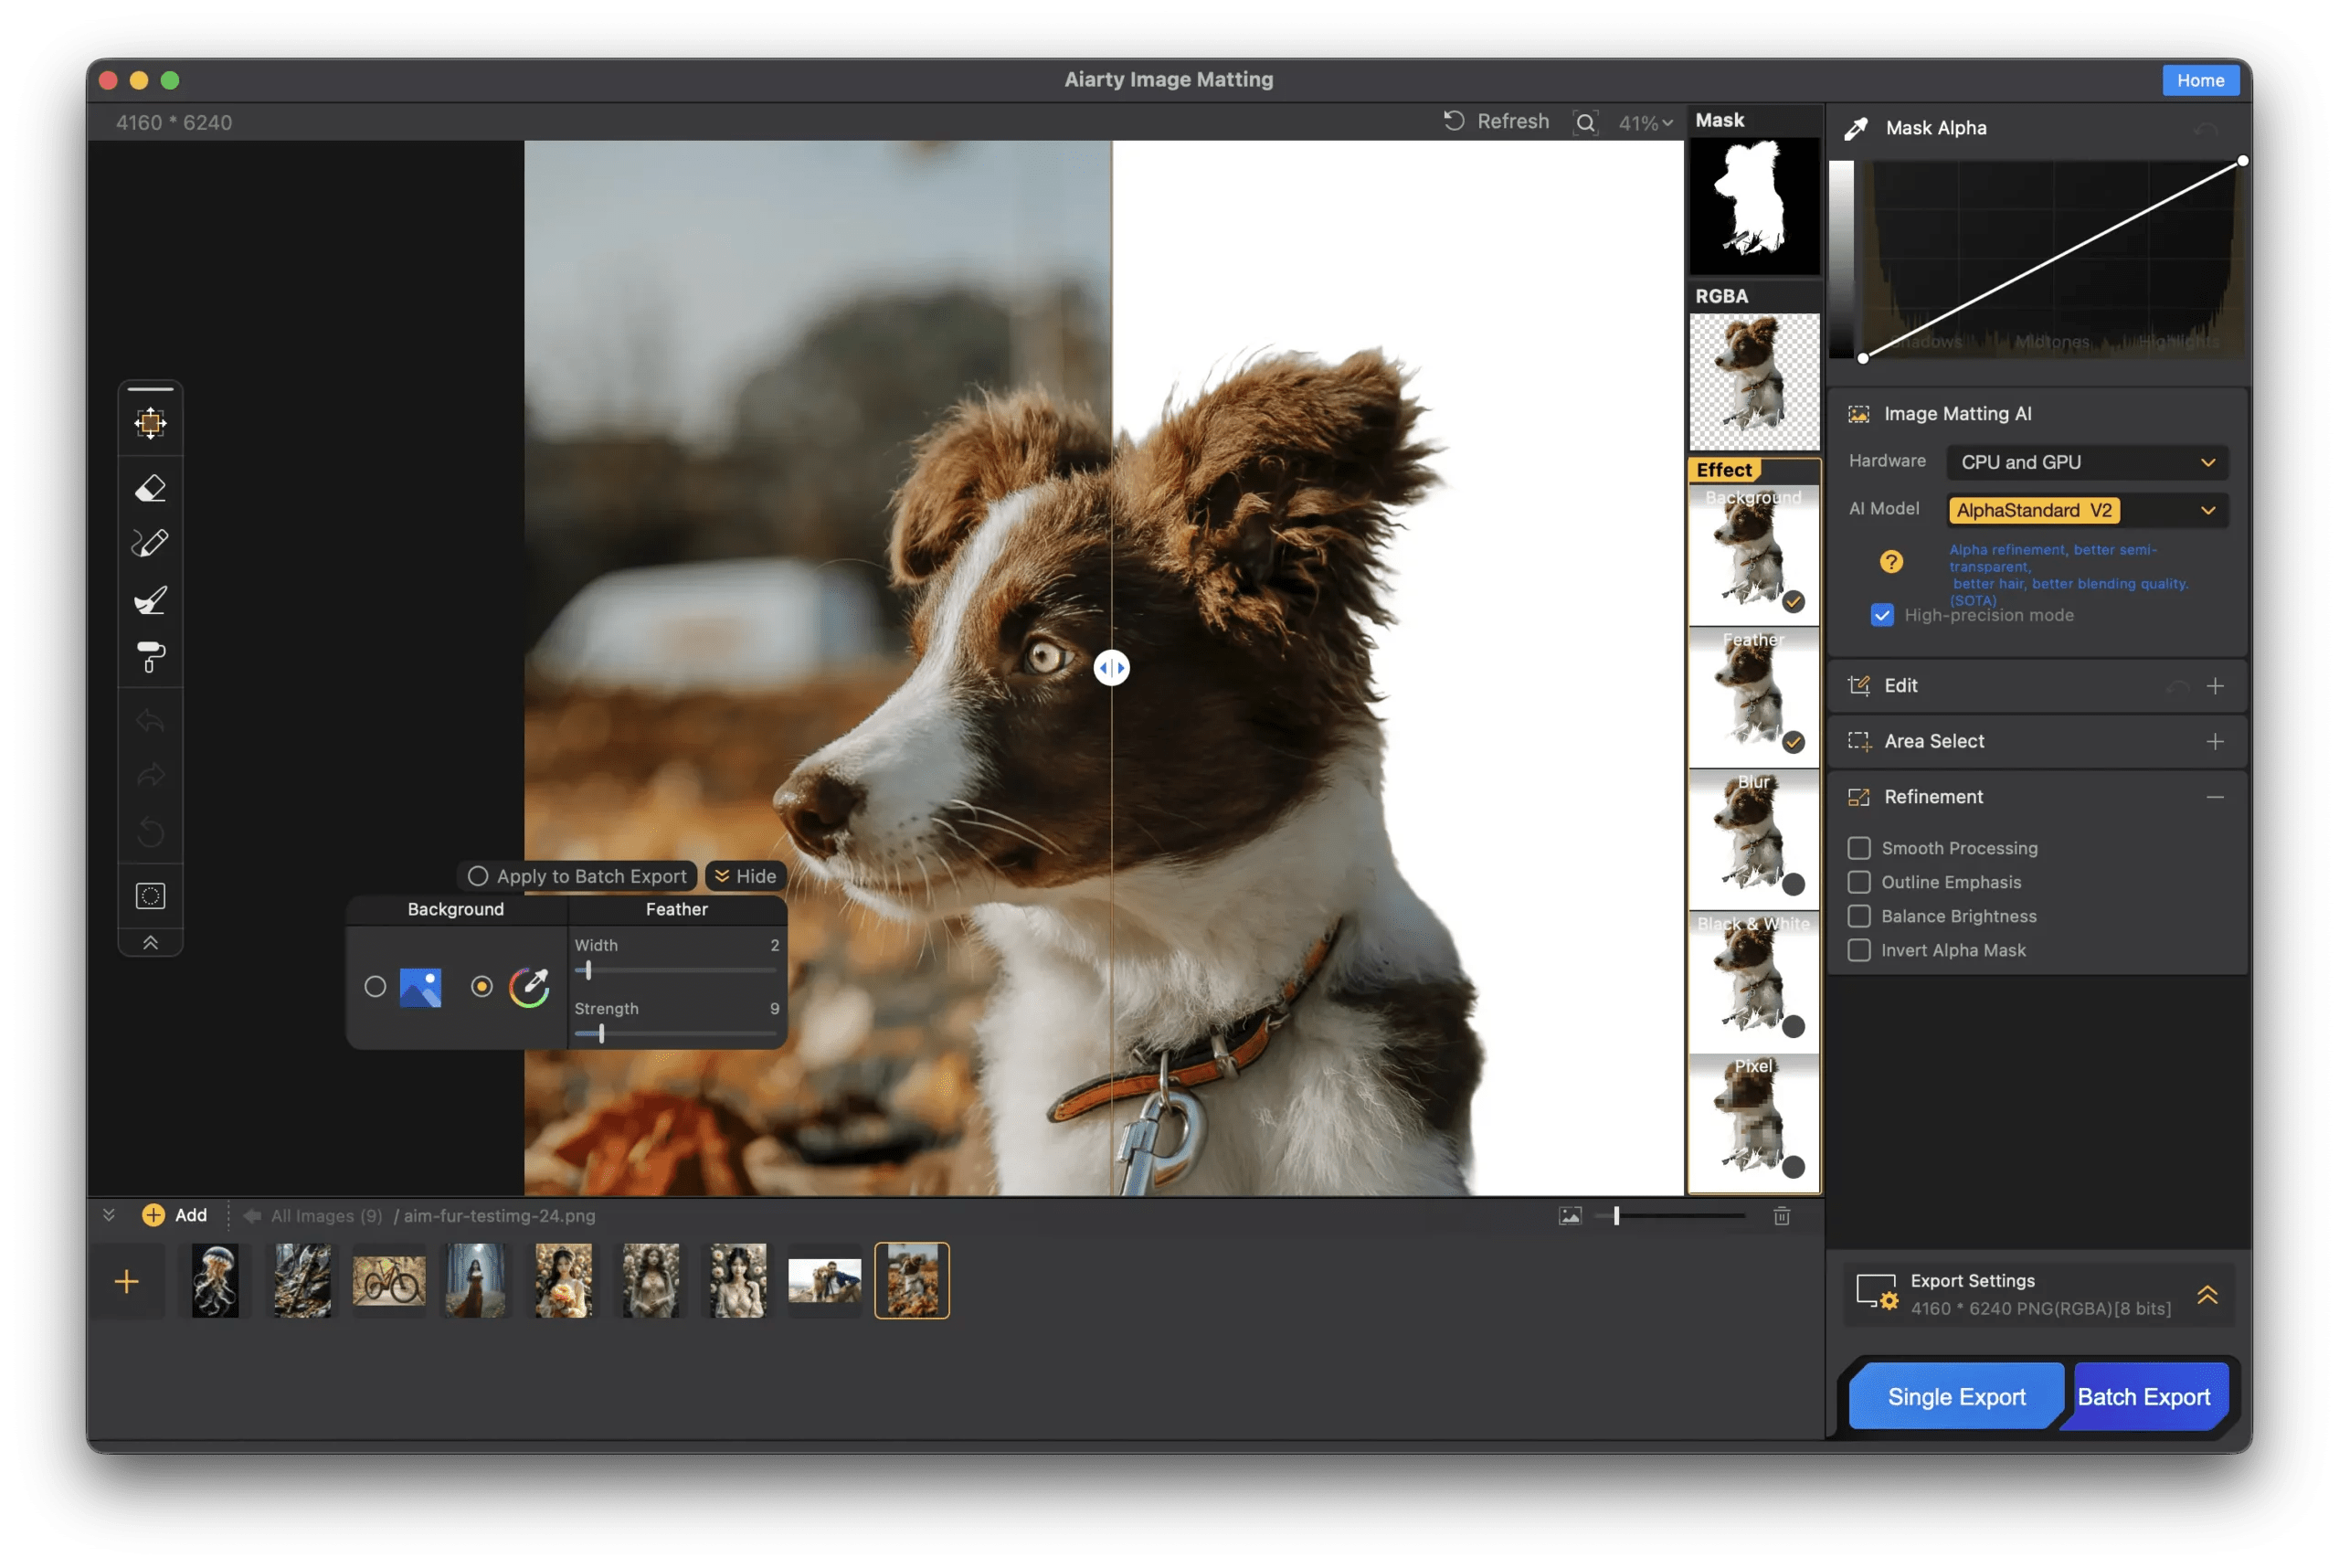Click the fit-to-view magnifier icon
This screenshot has width=2339, height=1568.
tap(1585, 123)
